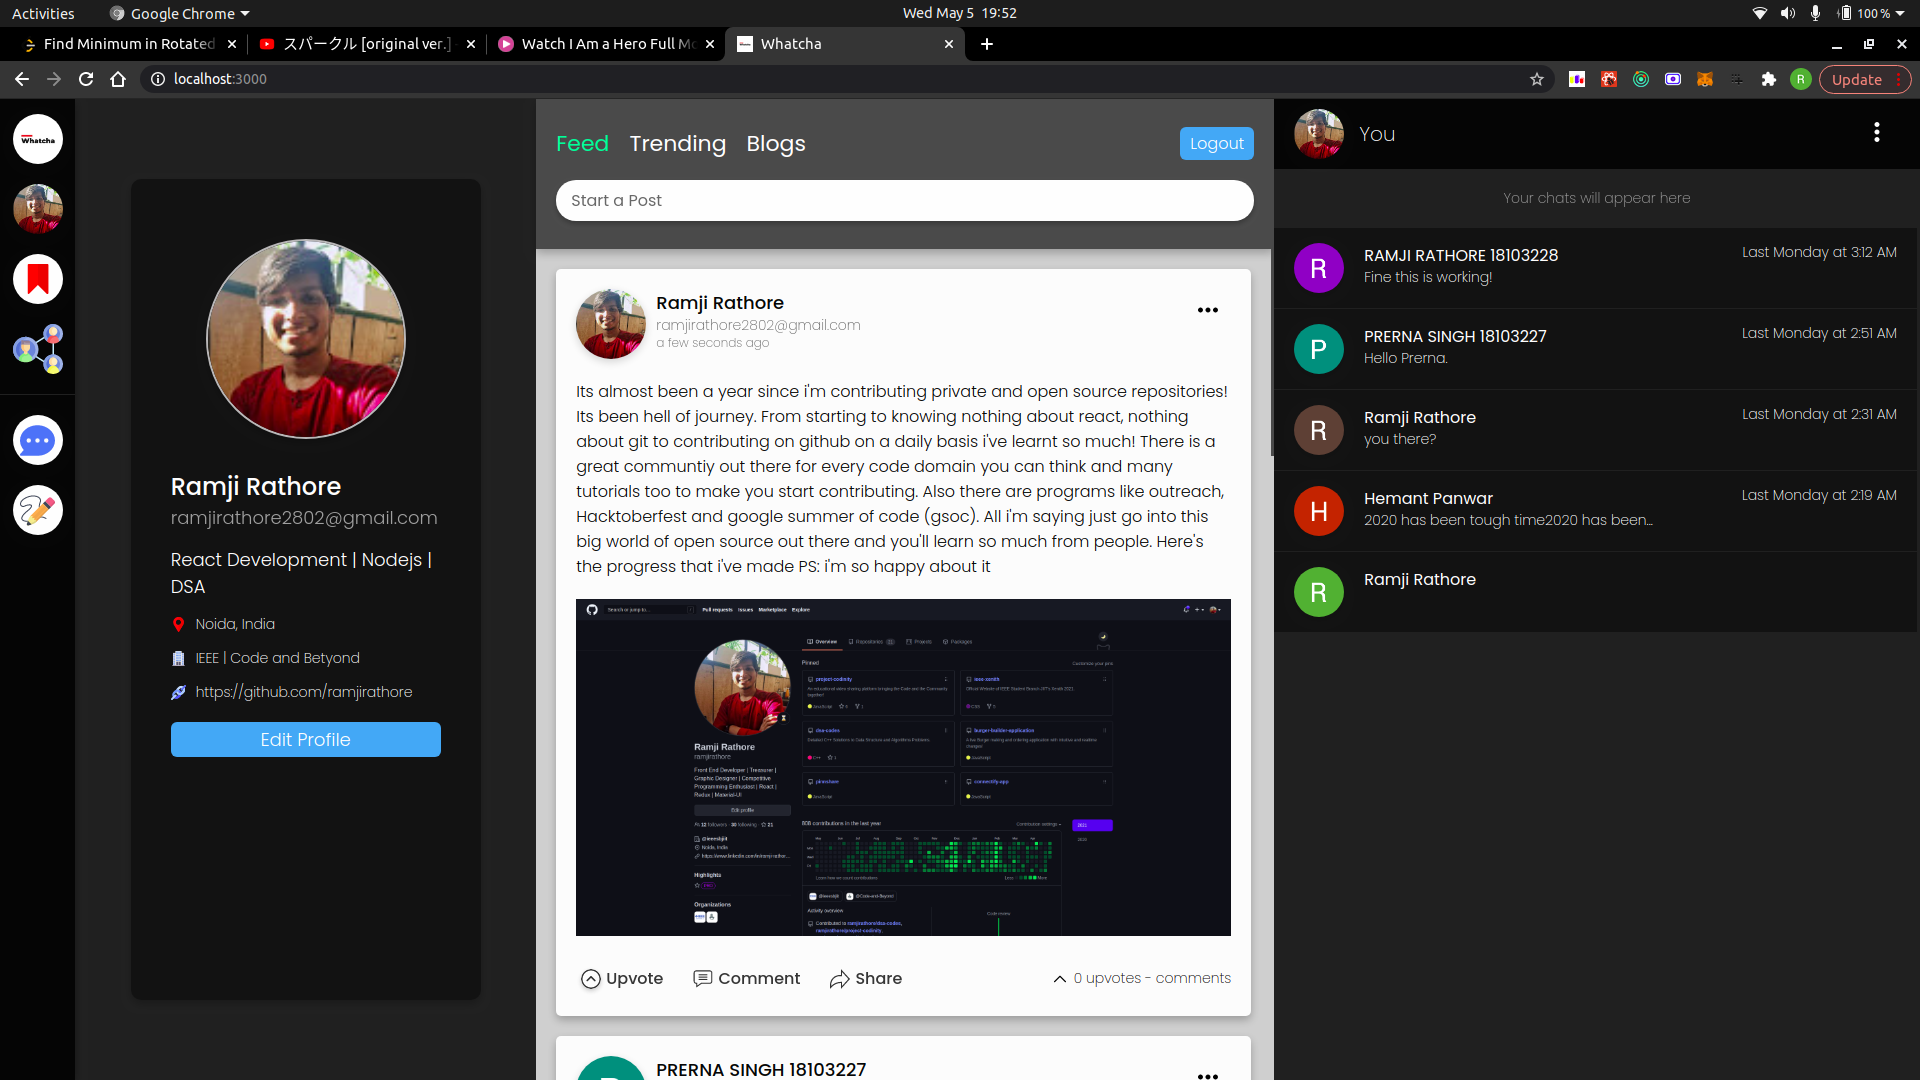Viewport: 1920px width, 1080px height.
Task: Bookmark this page with star icon
Action: point(1537,79)
